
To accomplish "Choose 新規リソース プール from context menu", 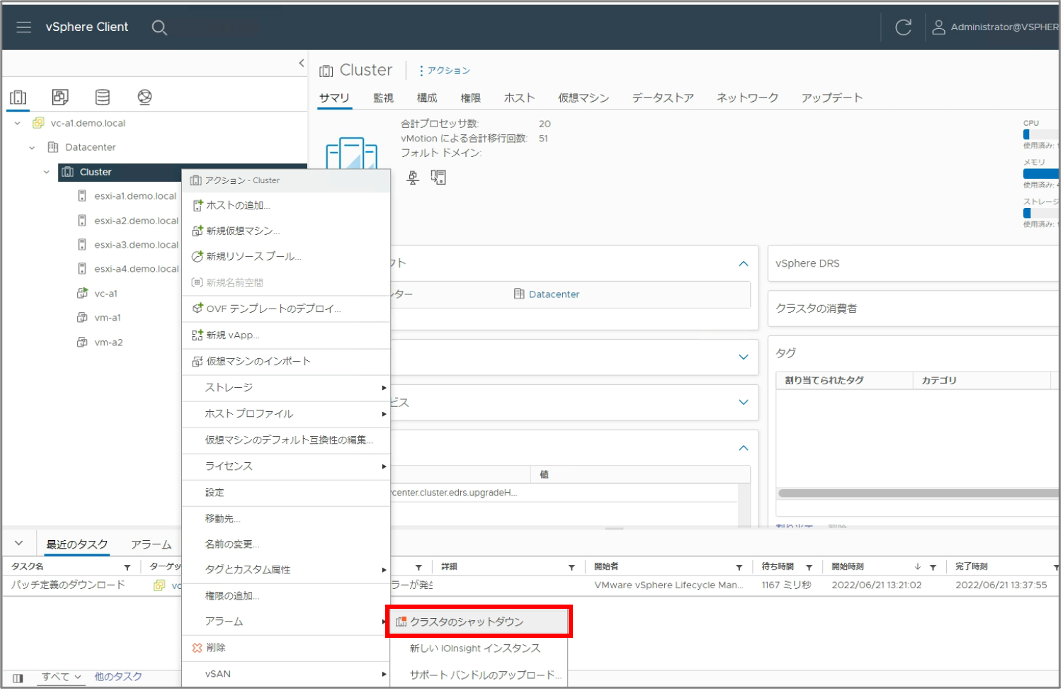I will click(286, 257).
